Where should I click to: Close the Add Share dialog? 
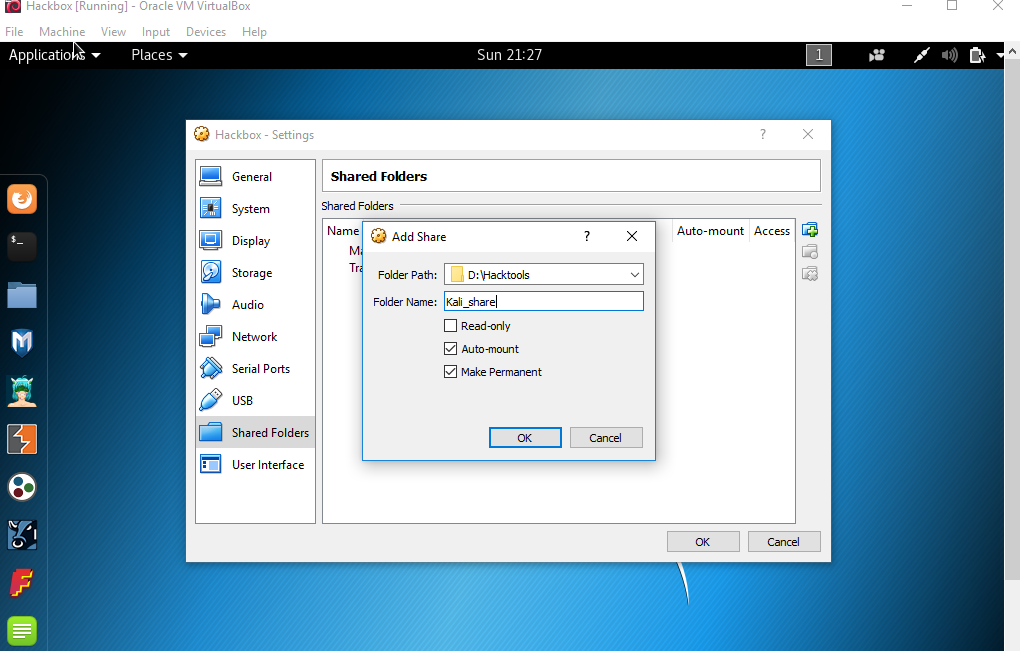point(632,236)
